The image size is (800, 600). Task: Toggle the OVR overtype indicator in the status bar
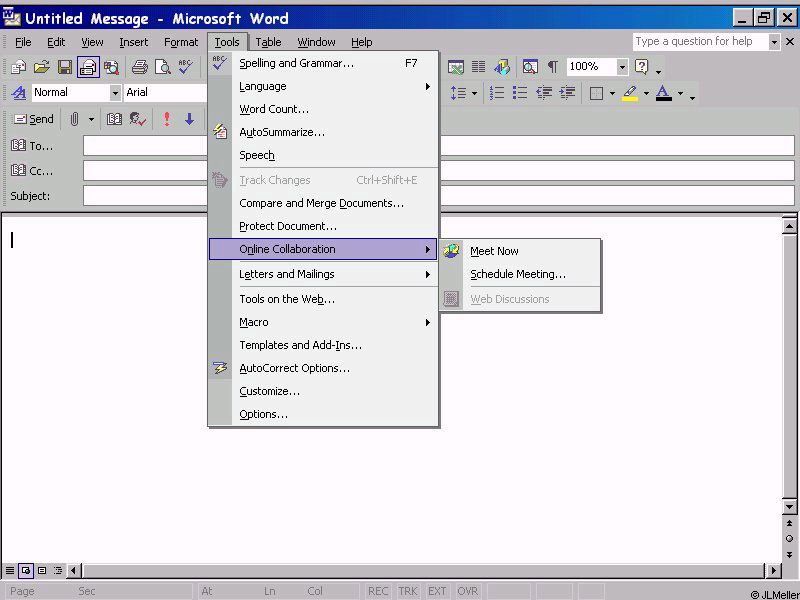coord(466,591)
